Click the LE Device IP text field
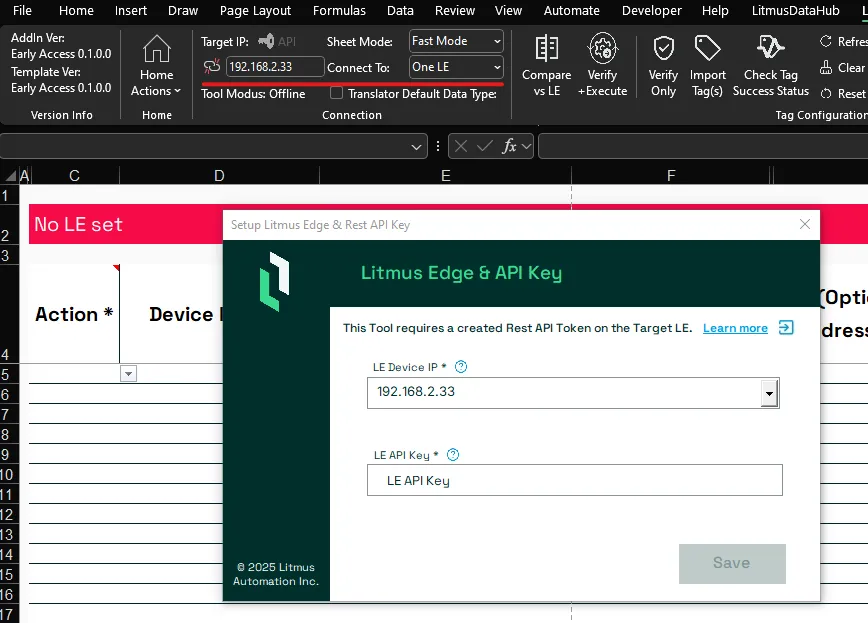 (x=564, y=393)
